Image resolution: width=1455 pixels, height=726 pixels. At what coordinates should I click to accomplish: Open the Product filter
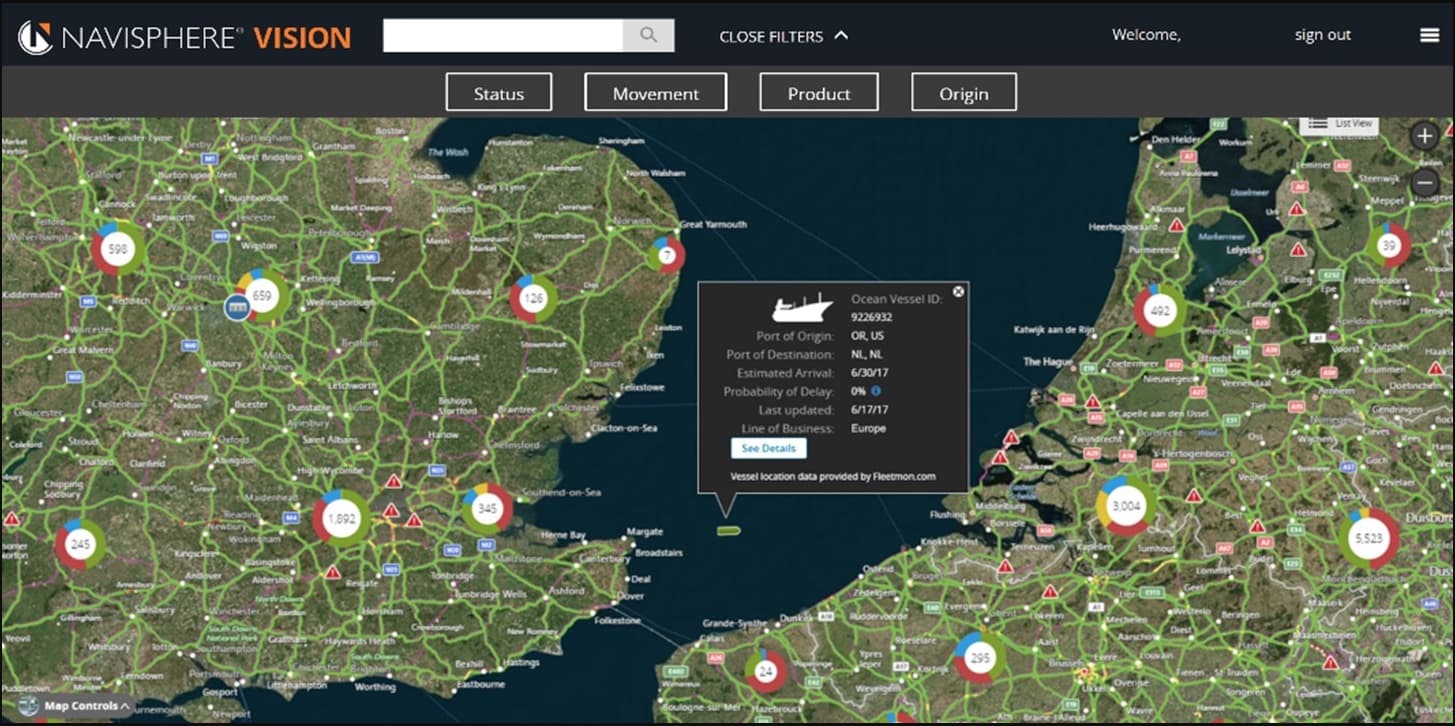click(x=819, y=93)
